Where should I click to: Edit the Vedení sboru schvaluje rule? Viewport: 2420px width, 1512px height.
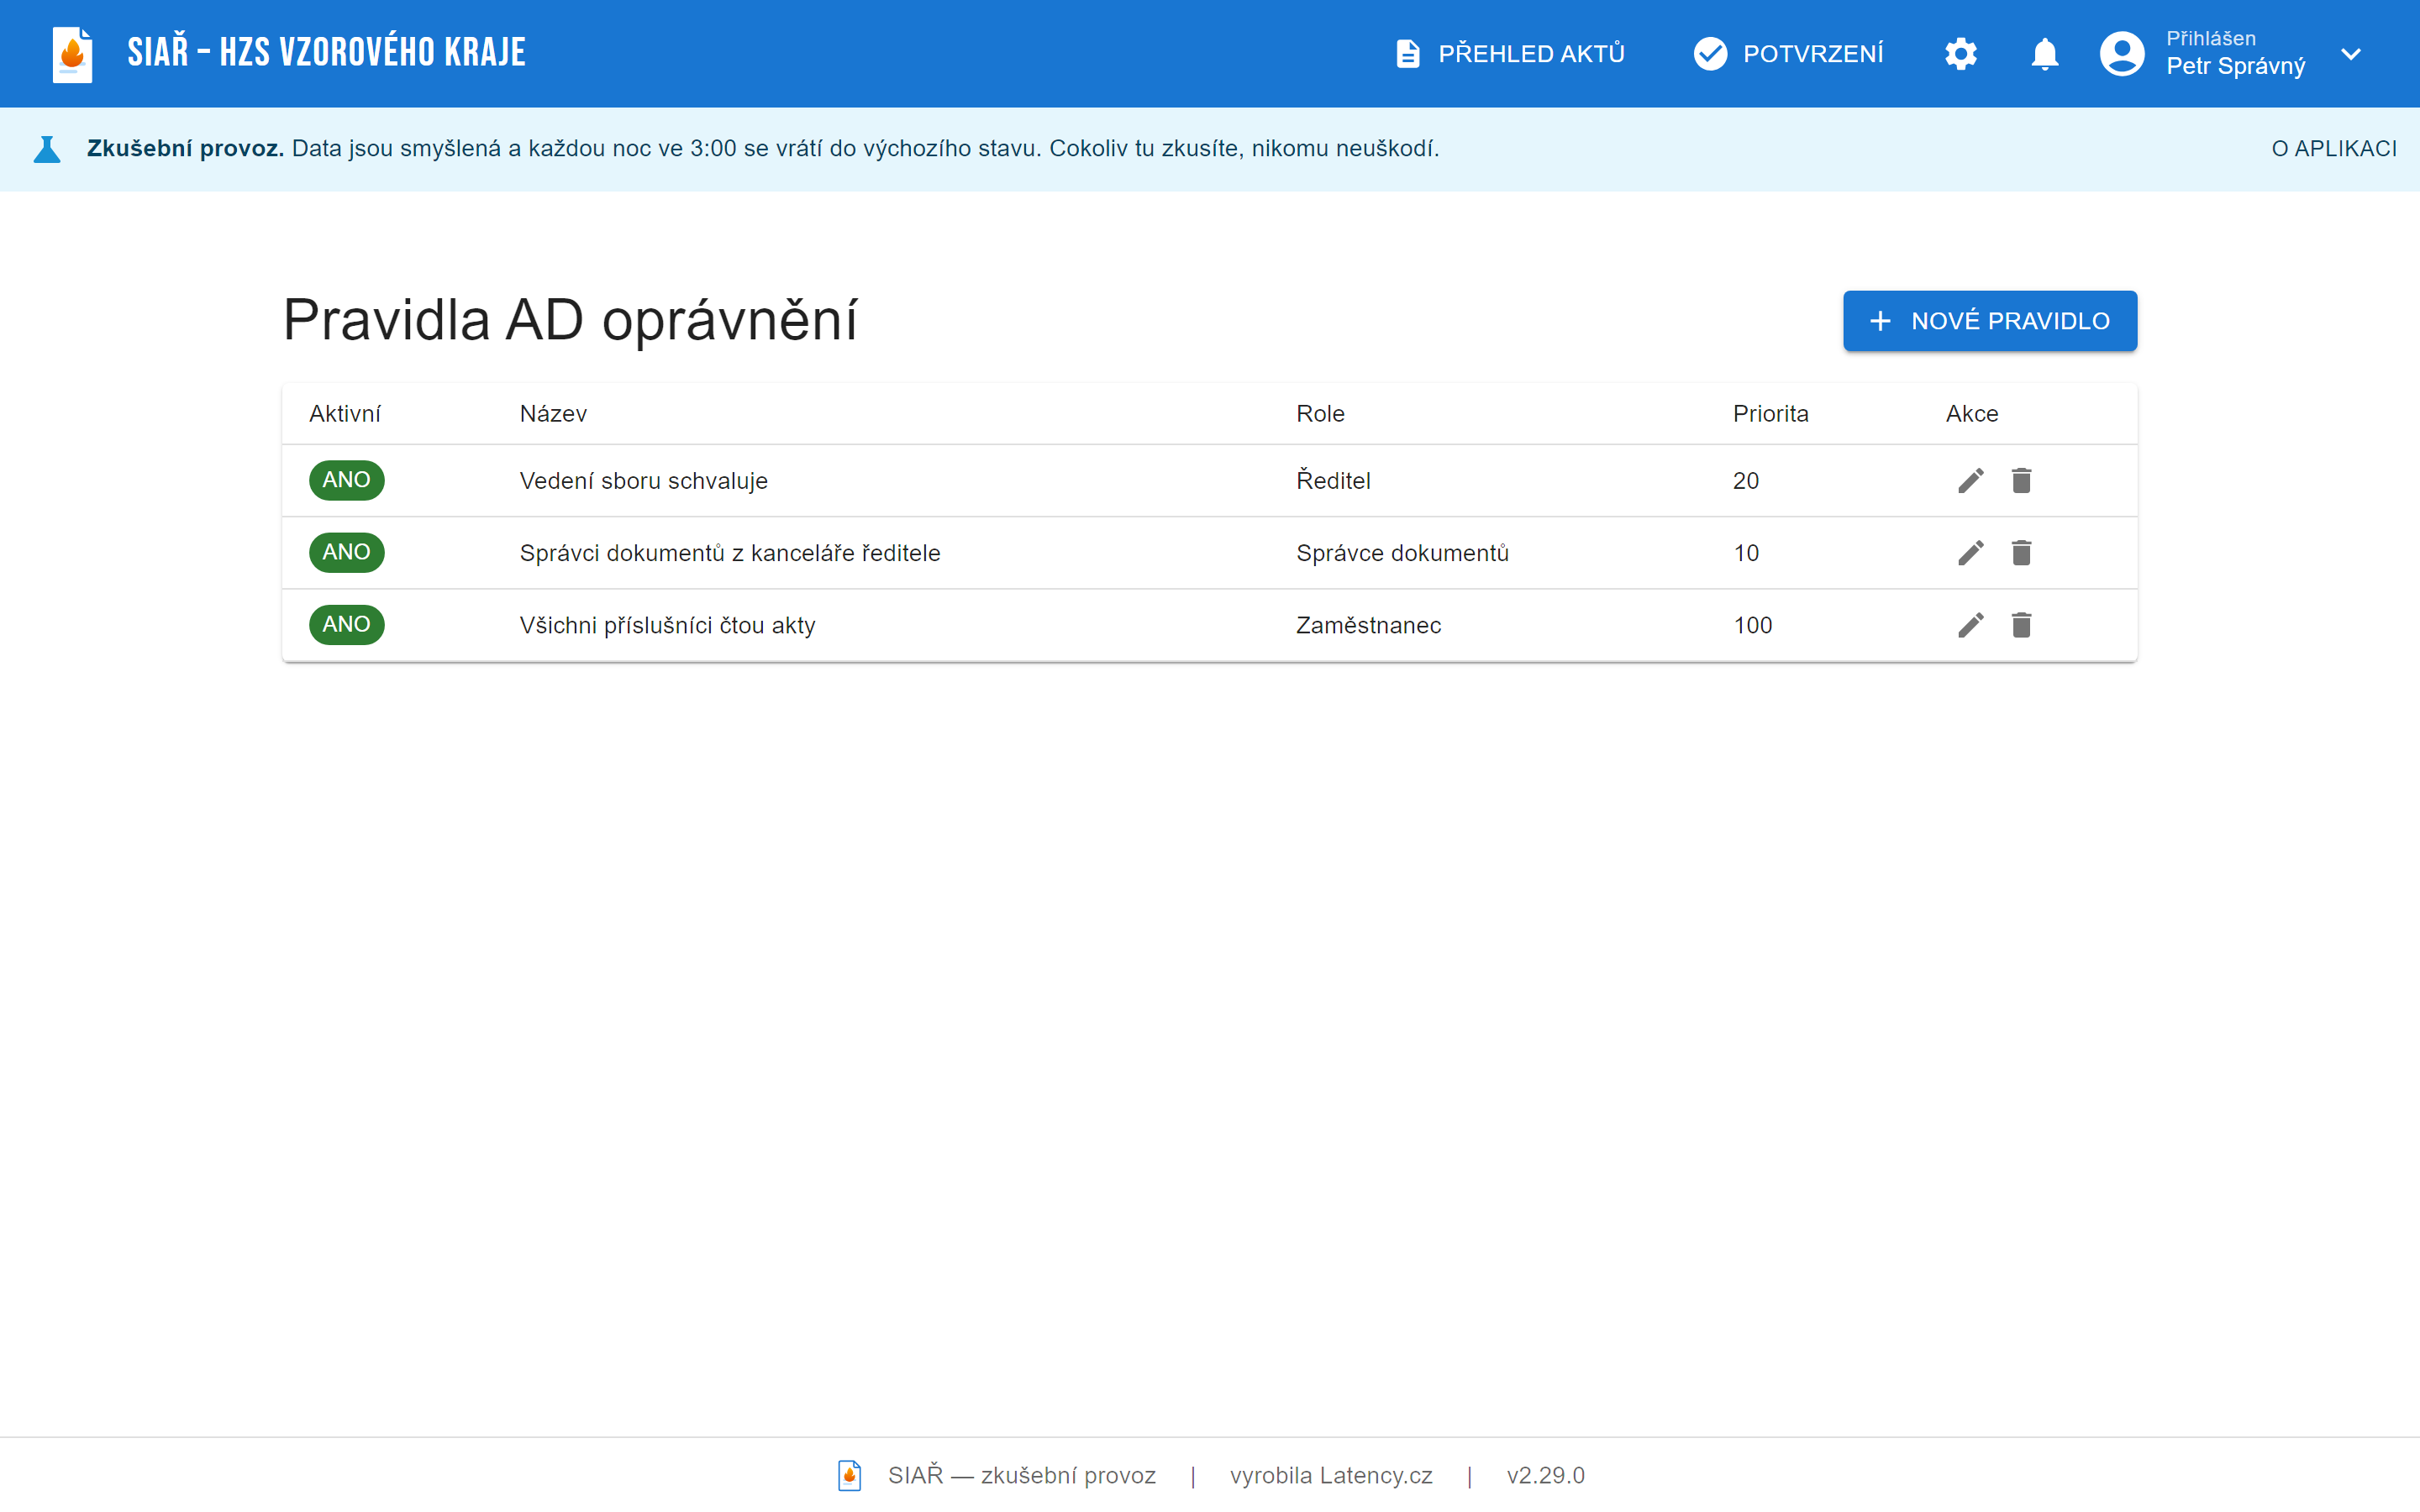[1970, 481]
